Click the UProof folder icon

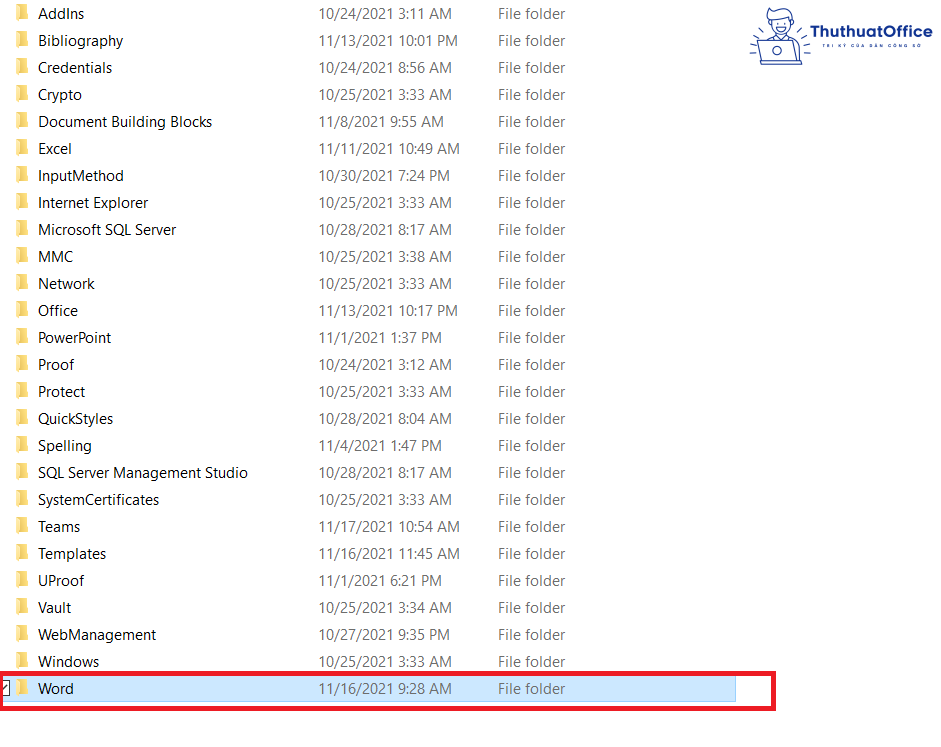coord(22,580)
